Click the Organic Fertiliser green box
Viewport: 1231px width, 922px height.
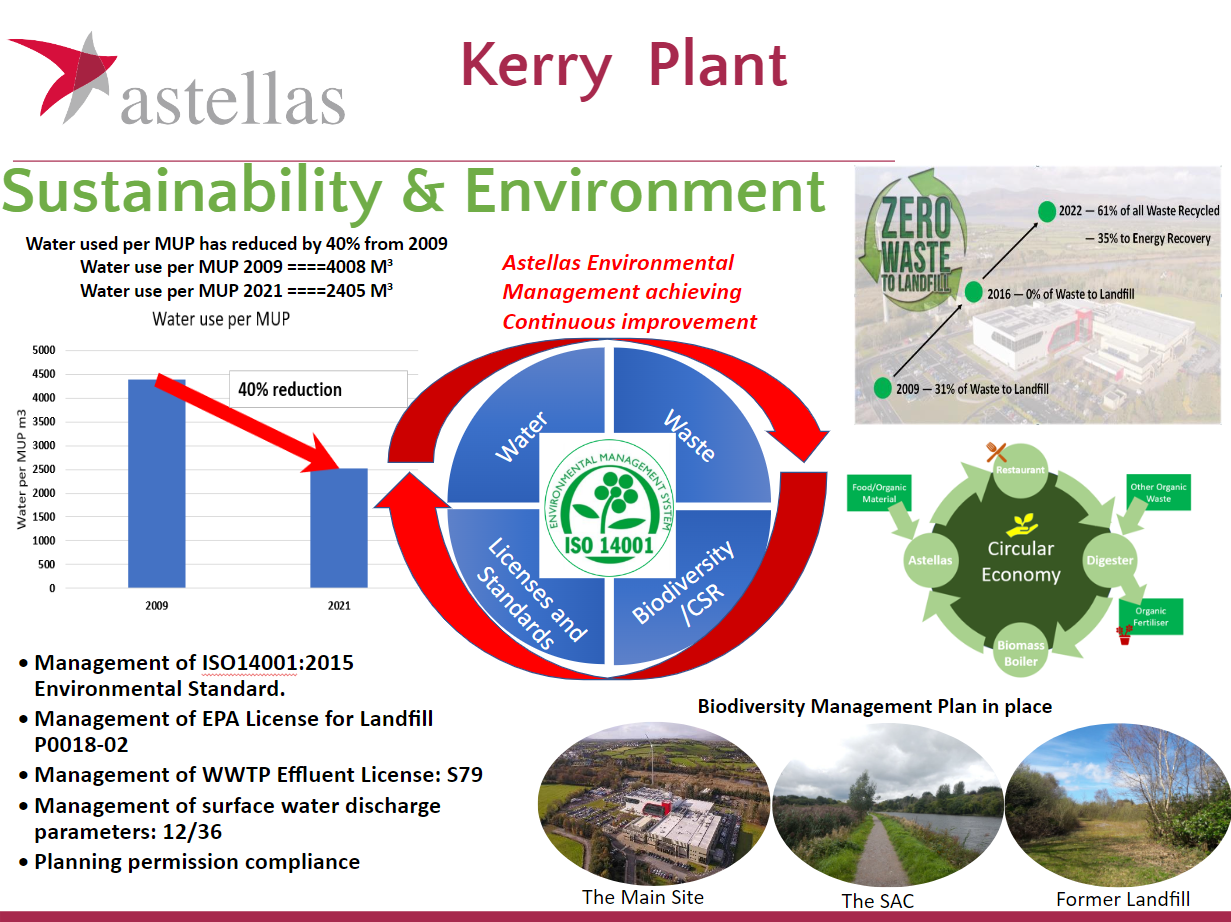pyautogui.click(x=1151, y=616)
